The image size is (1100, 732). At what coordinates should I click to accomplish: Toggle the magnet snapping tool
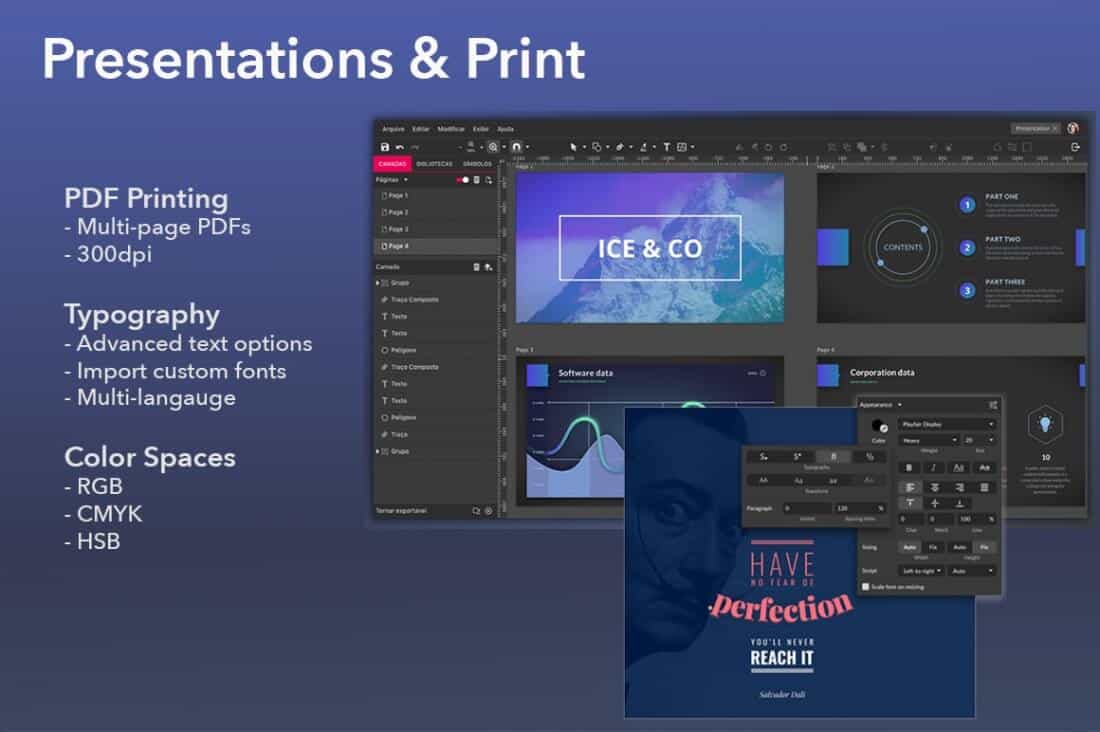(518, 147)
